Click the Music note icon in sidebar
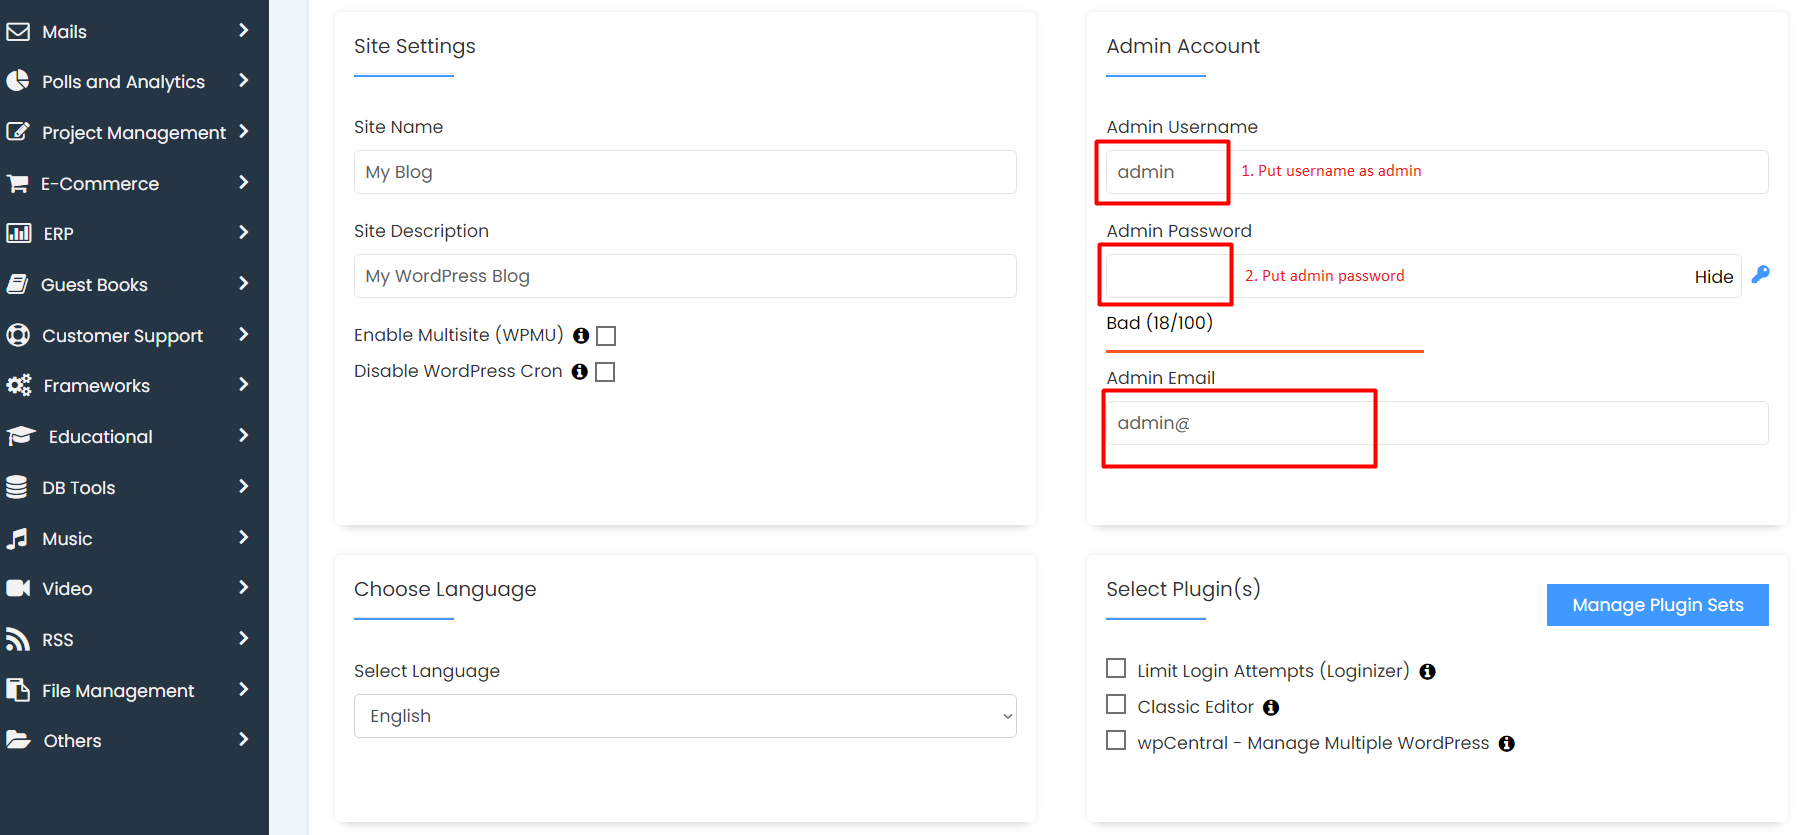The height and width of the screenshot is (835, 1808). 18,539
